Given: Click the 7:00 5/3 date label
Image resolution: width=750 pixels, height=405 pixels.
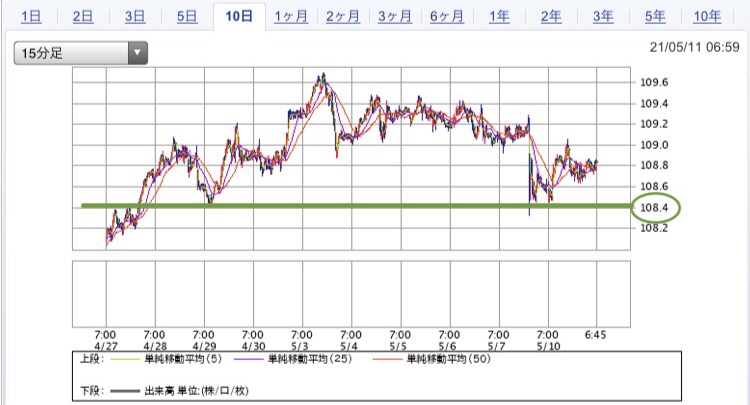Looking at the screenshot, I should (x=302, y=340).
